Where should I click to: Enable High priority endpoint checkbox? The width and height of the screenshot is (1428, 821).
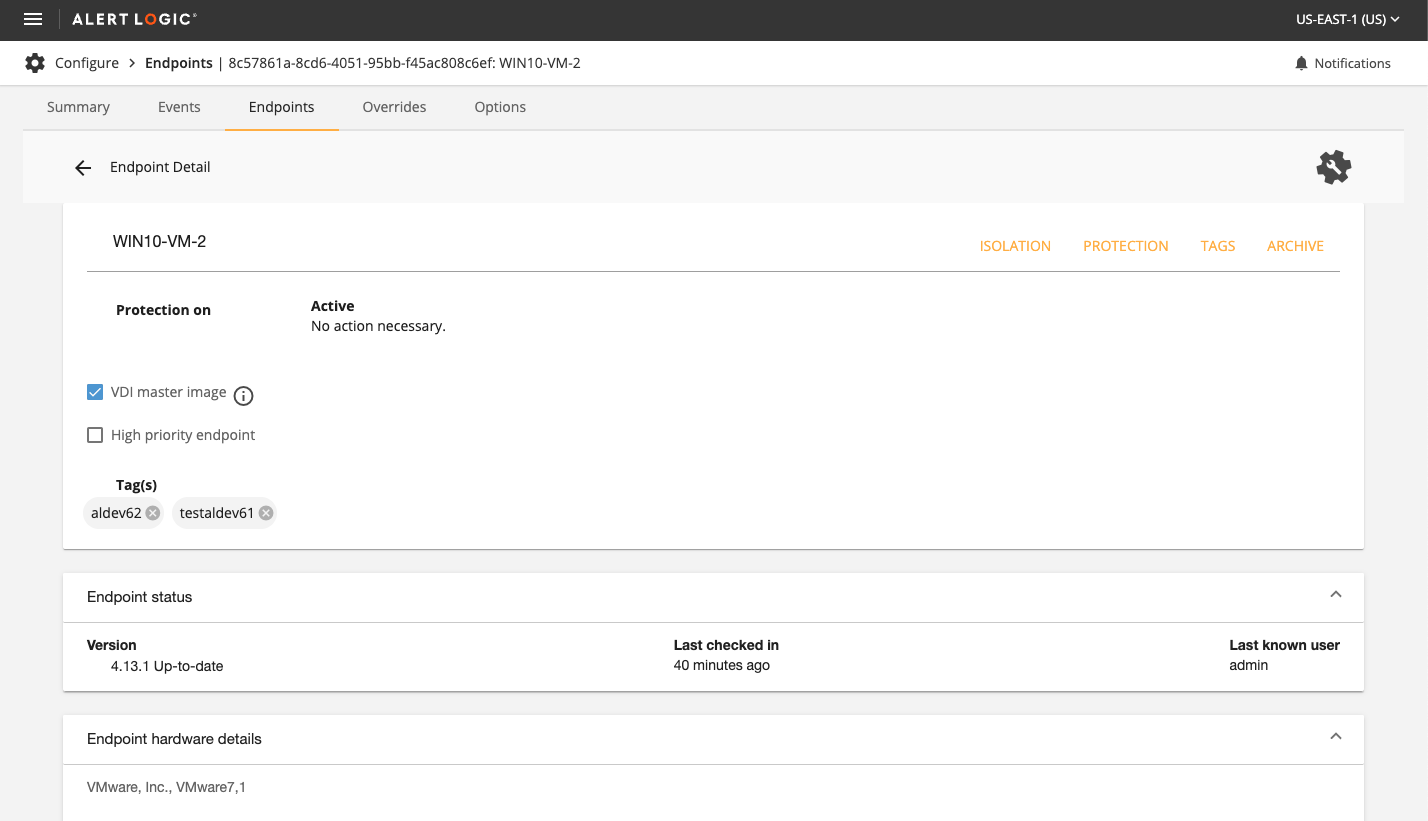pos(95,435)
